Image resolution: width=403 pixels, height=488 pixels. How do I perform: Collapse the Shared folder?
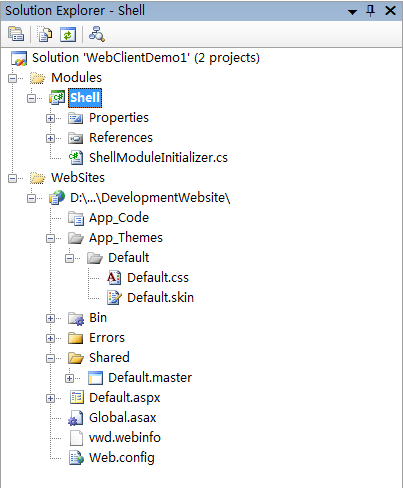pyautogui.click(x=51, y=359)
